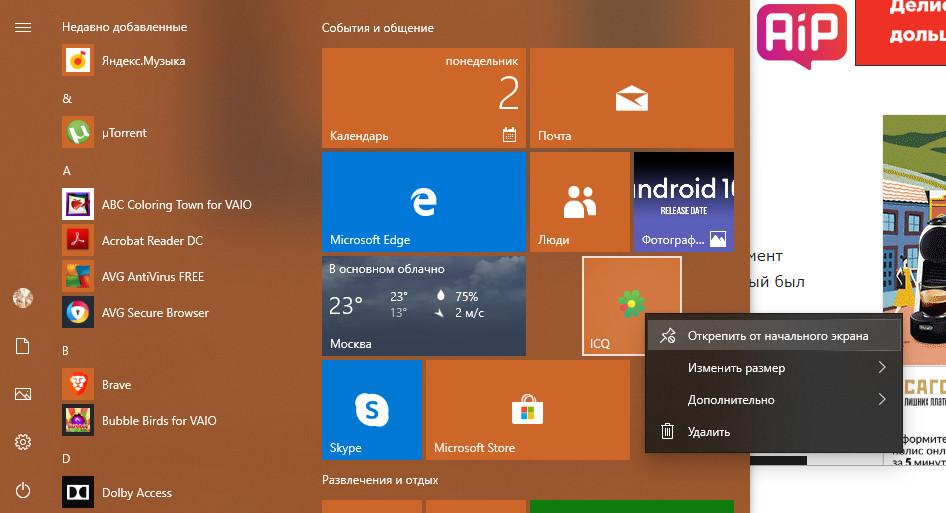
Task: Open the Люди tile
Action: tap(580, 202)
